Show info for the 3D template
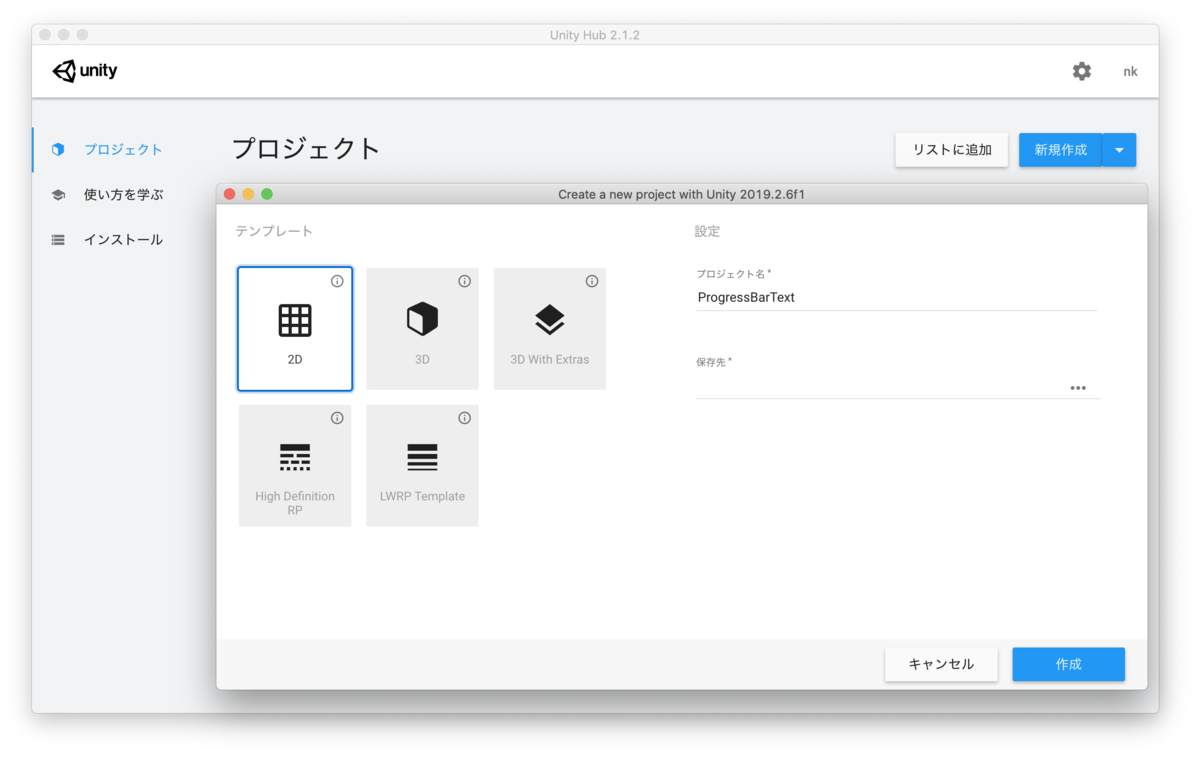Screen dimensions: 1200x759 [464, 281]
